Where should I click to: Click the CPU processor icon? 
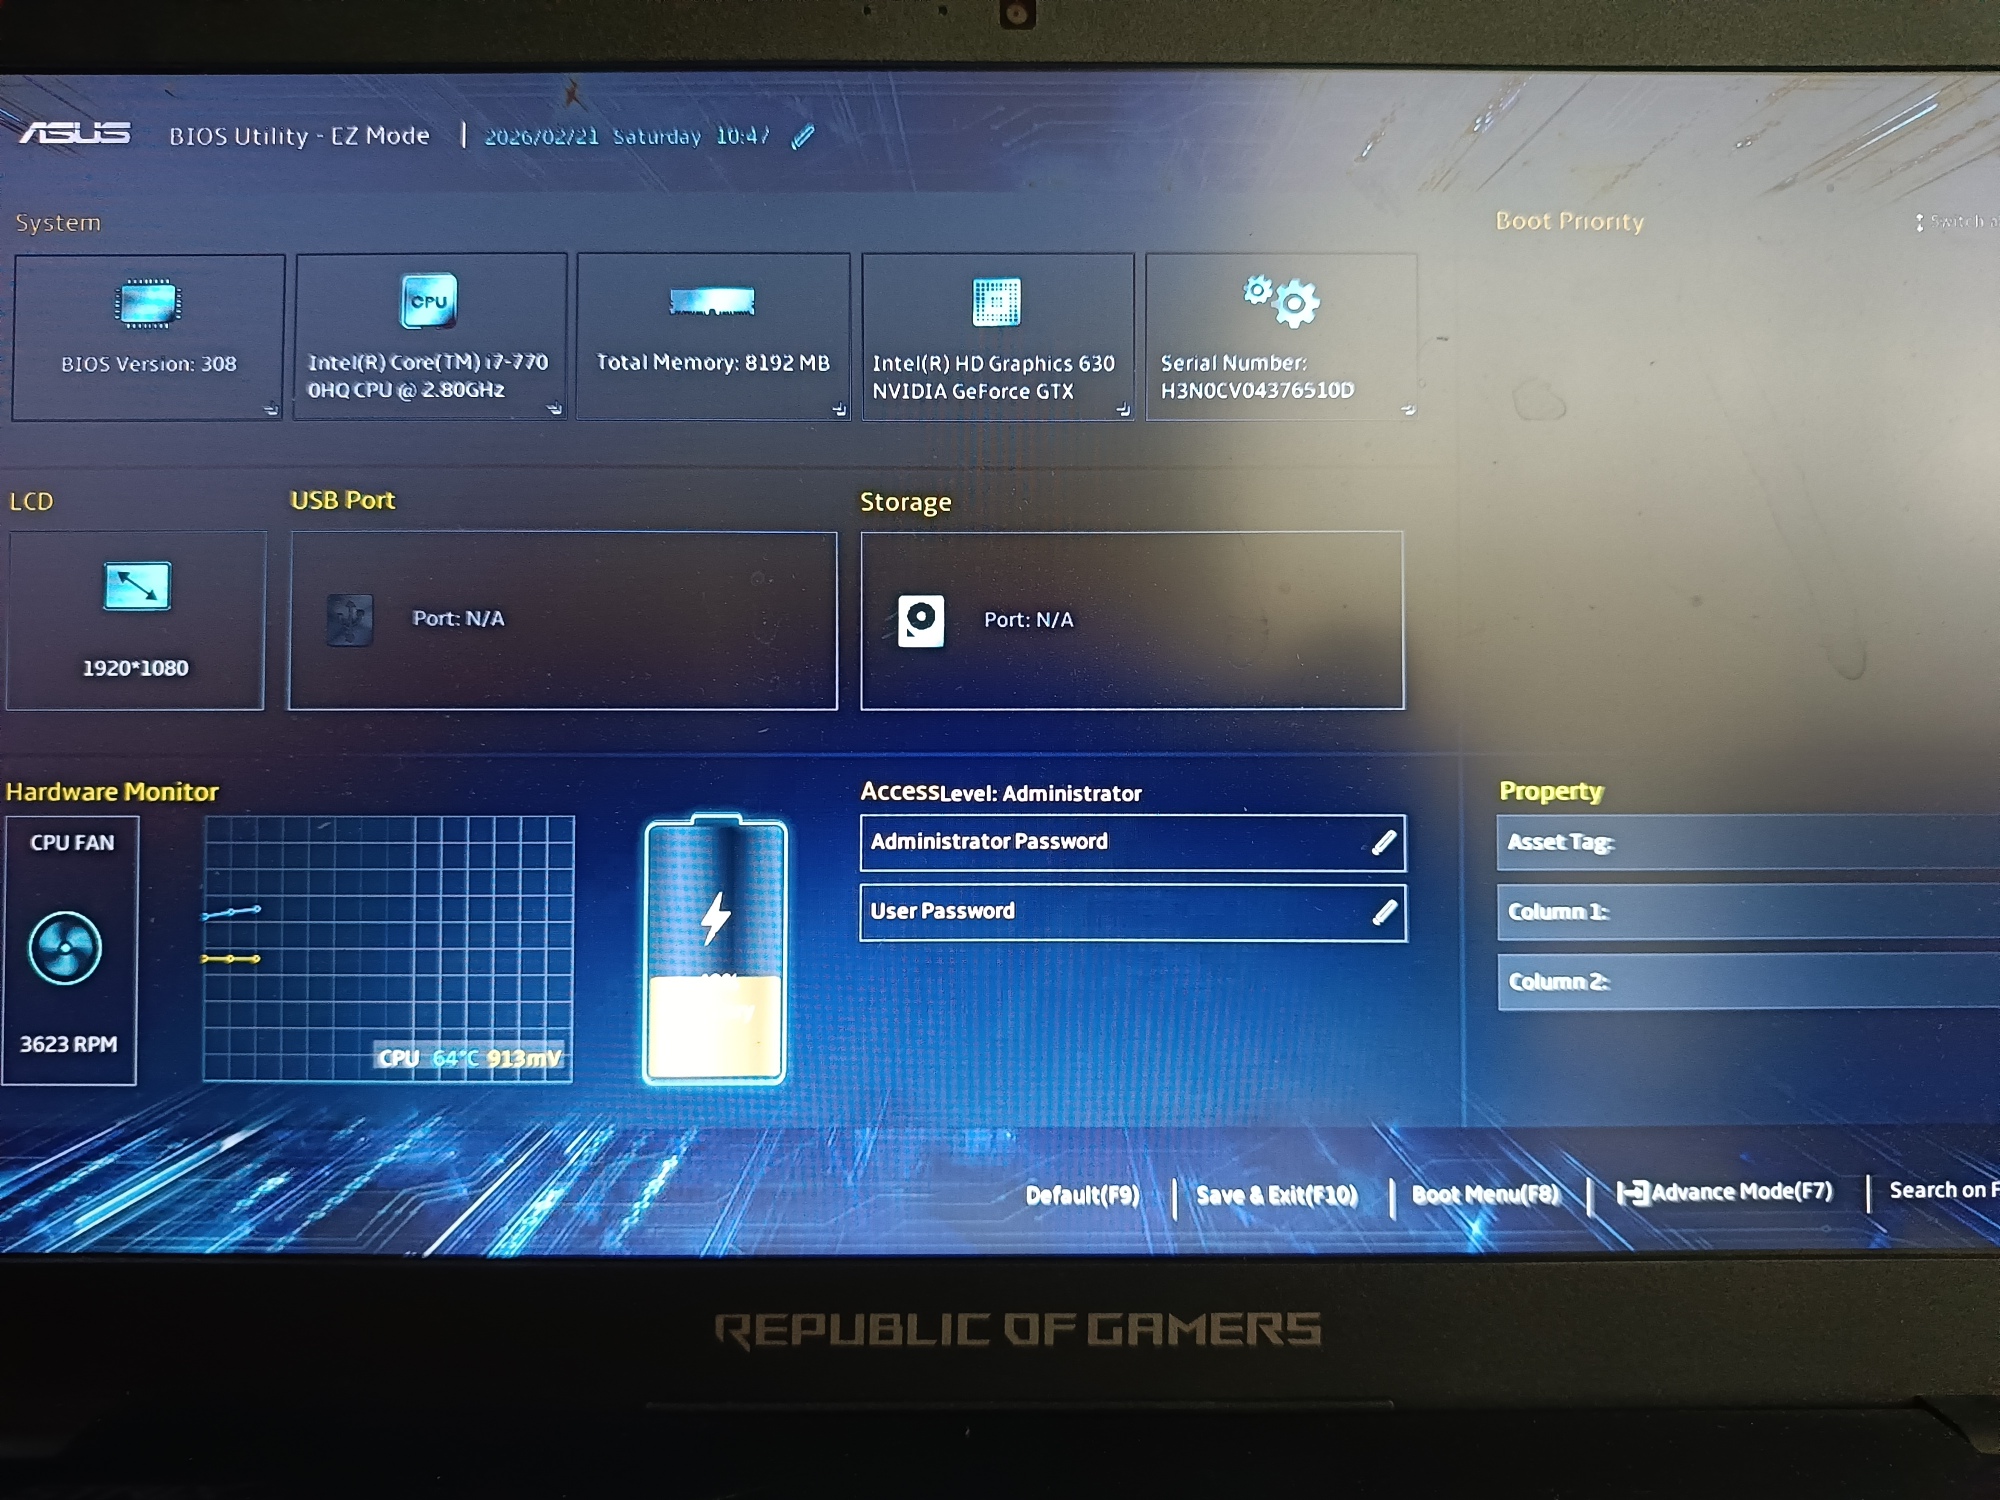pos(429,301)
